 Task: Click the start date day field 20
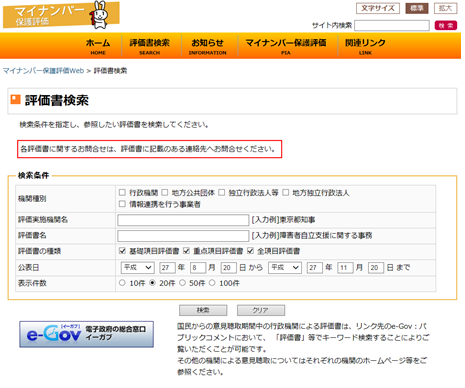point(229,267)
